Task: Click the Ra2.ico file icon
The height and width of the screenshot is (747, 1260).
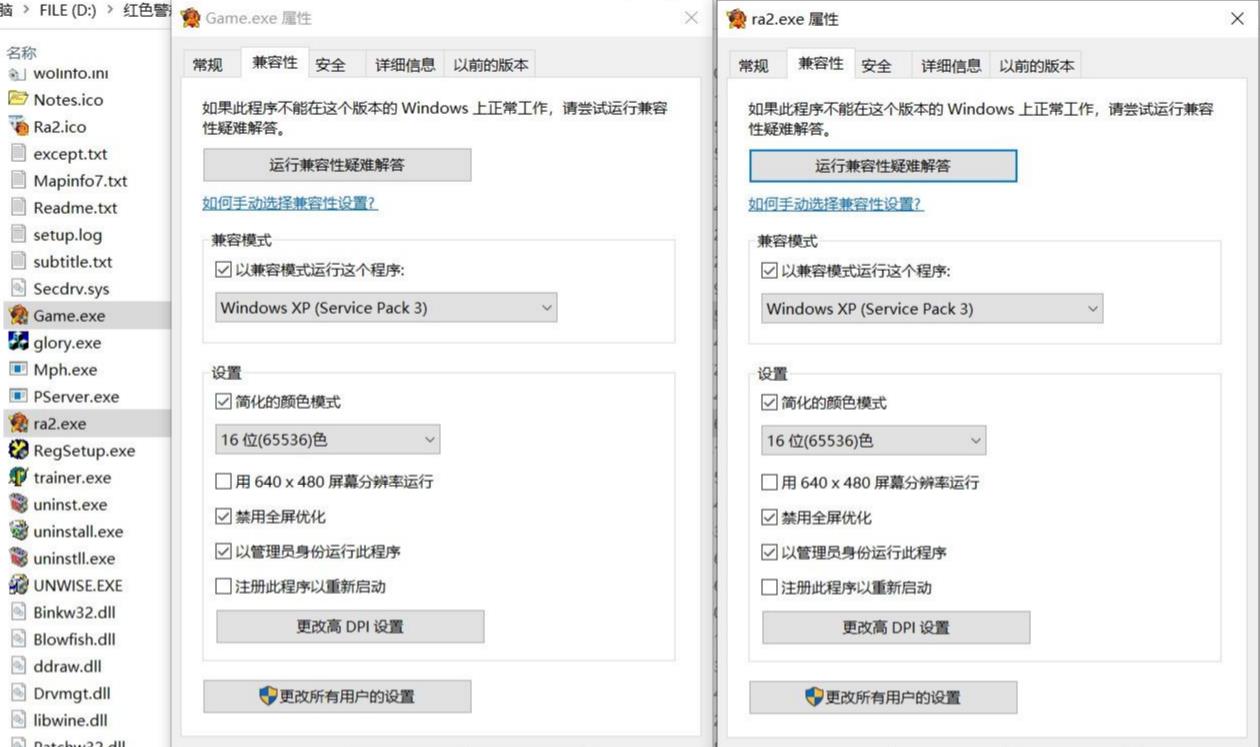Action: pos(18,127)
